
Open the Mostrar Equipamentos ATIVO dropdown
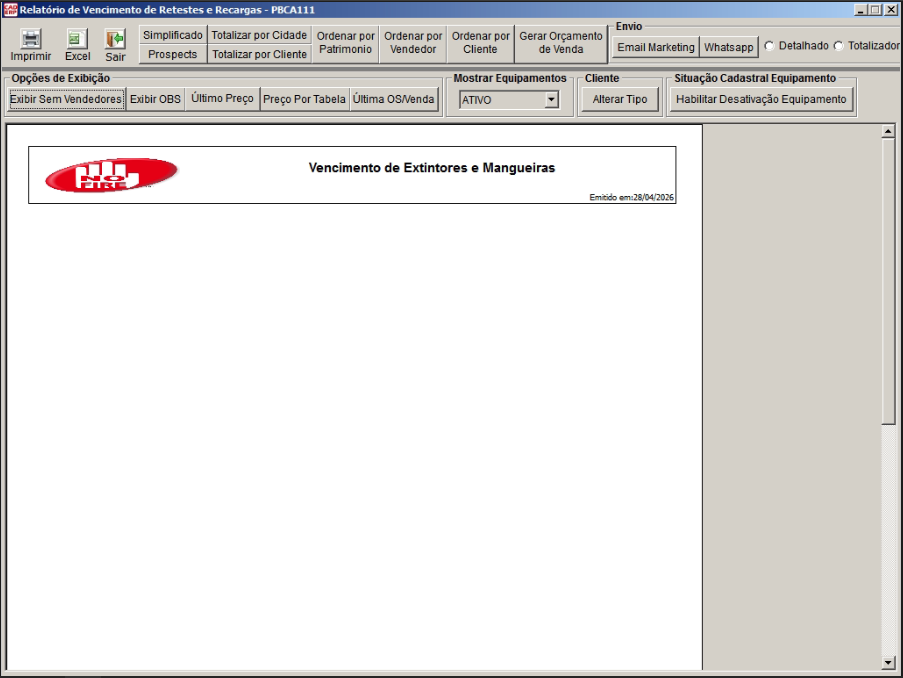click(552, 100)
